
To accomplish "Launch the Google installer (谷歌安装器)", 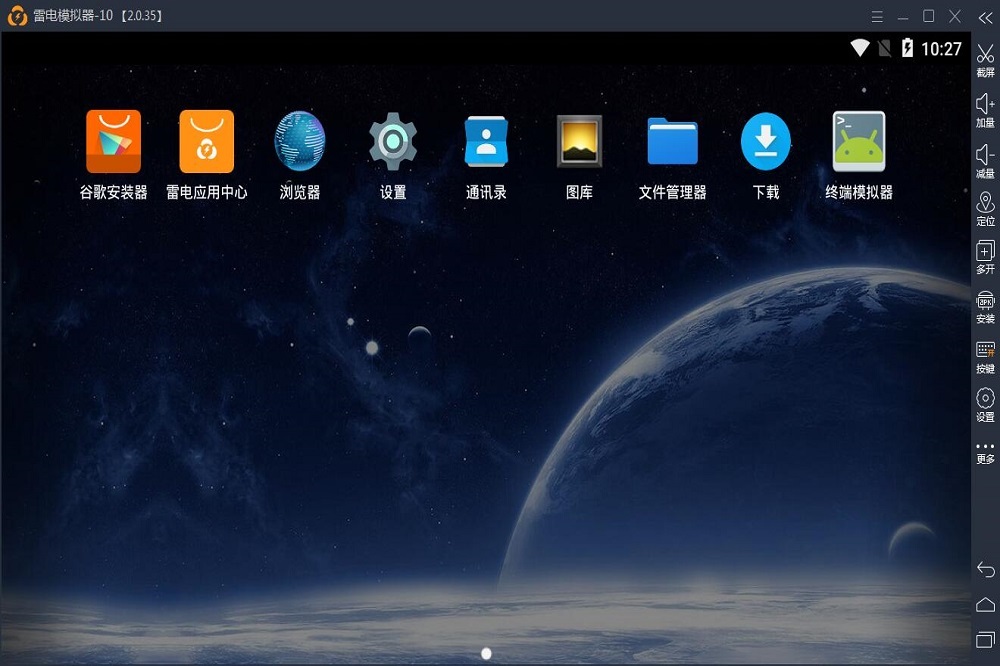I will pos(112,140).
